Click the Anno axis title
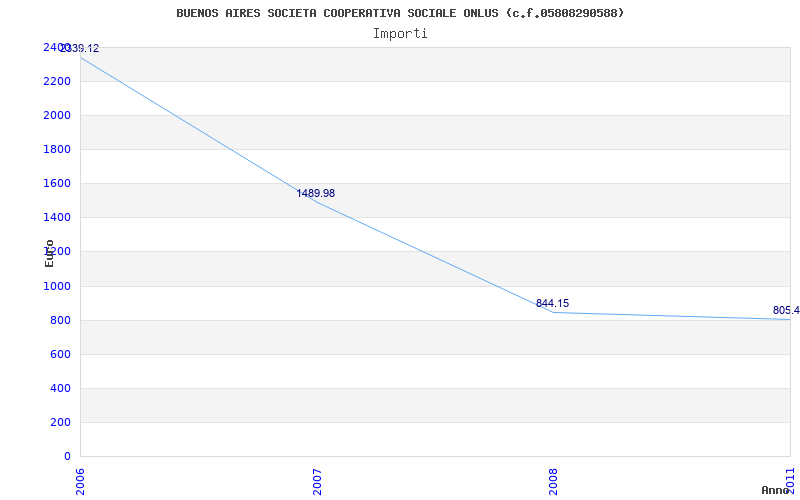The height and width of the screenshot is (500, 800). click(776, 490)
